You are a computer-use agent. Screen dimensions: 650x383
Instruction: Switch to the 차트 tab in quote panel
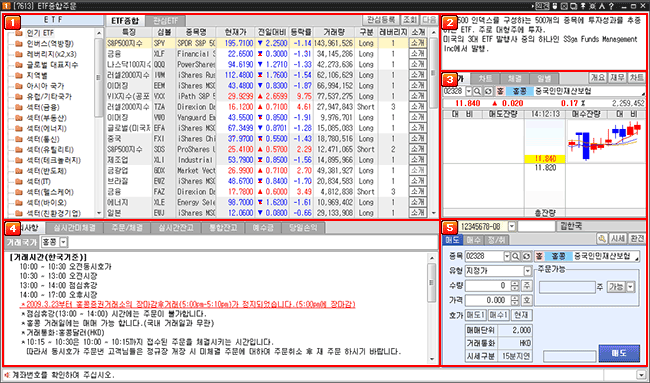pyautogui.click(x=485, y=78)
